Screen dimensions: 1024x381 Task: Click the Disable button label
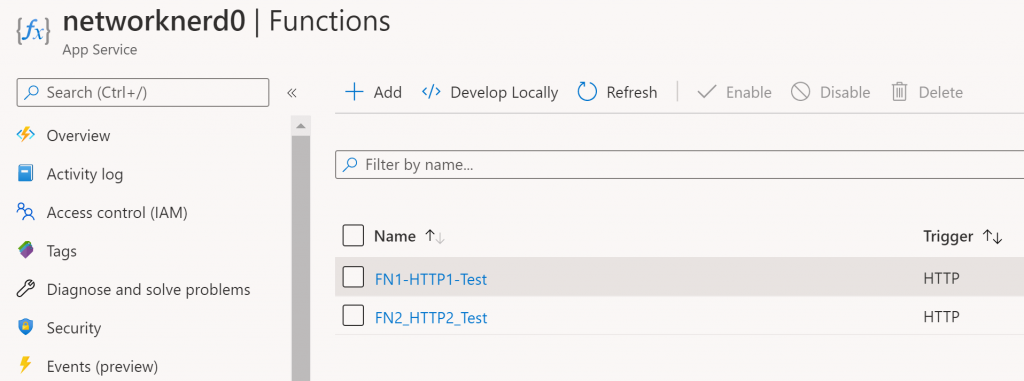845,93
